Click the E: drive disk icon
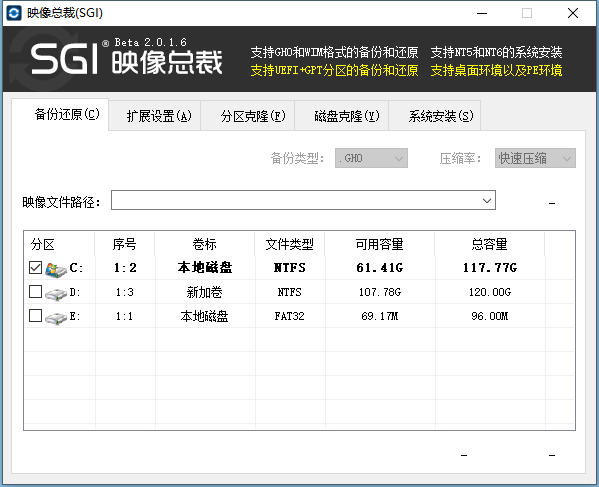This screenshot has height=487, width=599. 56,317
